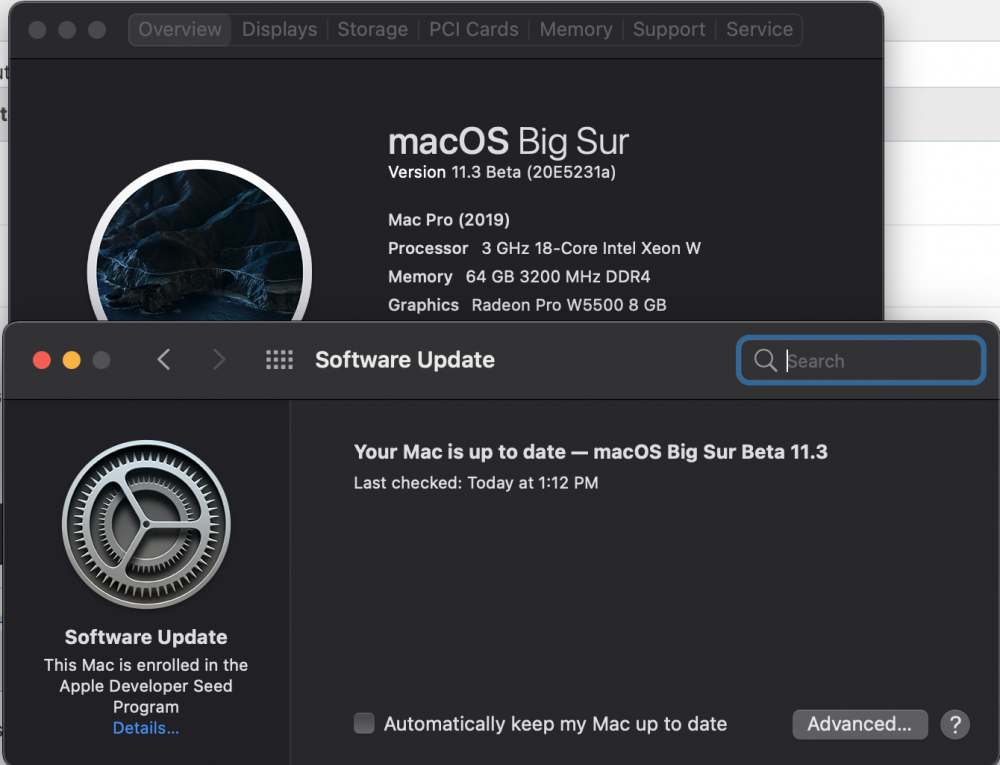
Task: Click Apple Developer Seed Program enrollment text
Action: (x=146, y=686)
